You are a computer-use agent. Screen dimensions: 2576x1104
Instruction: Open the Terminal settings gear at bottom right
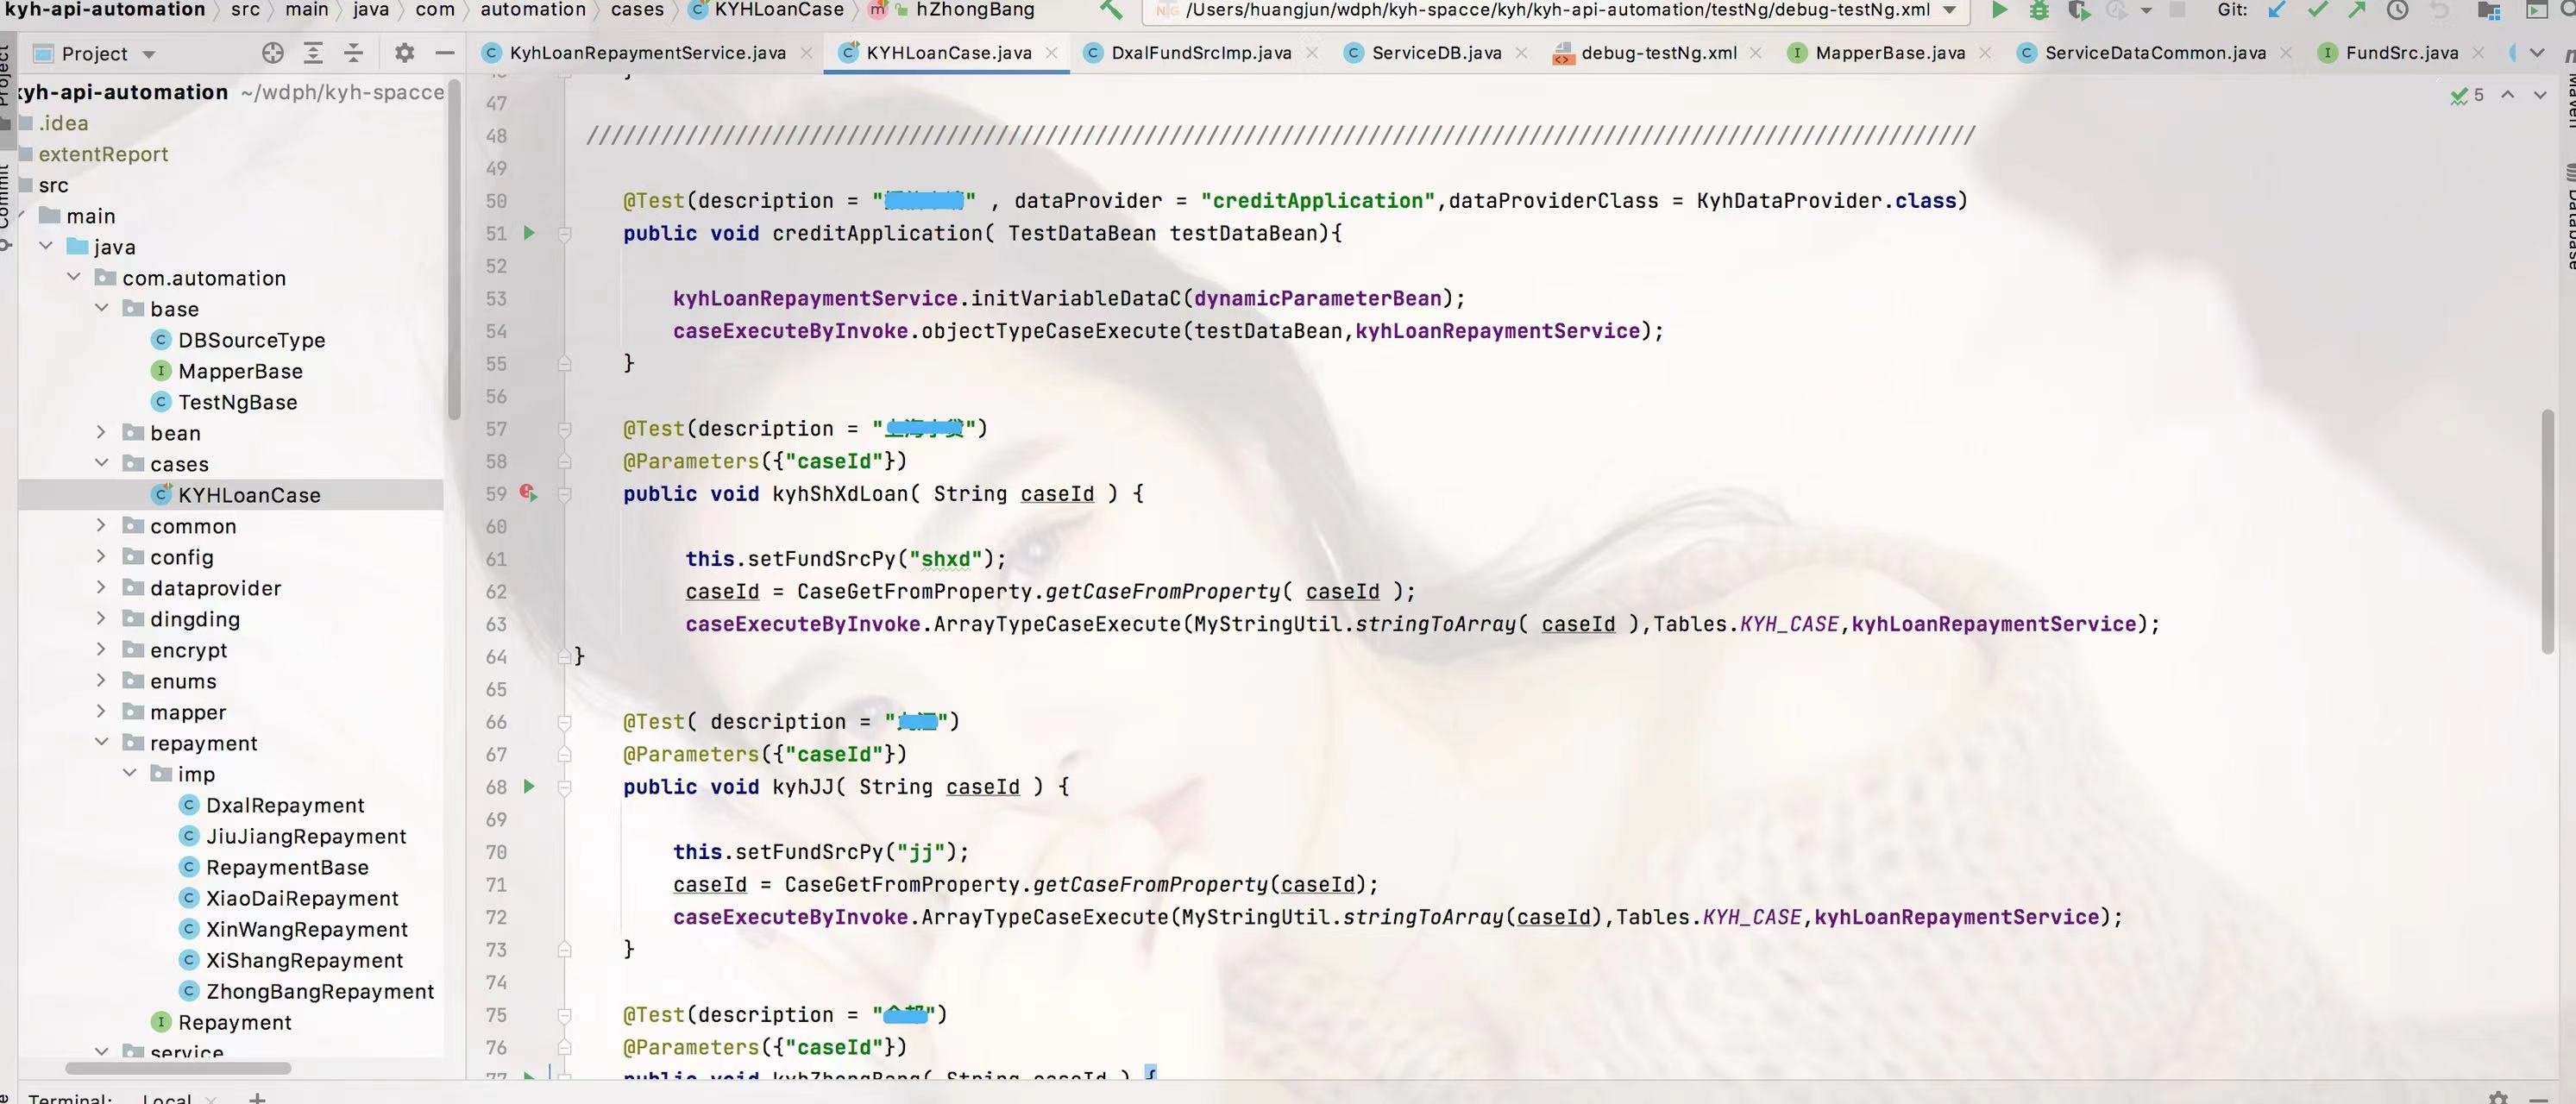point(2498,1097)
